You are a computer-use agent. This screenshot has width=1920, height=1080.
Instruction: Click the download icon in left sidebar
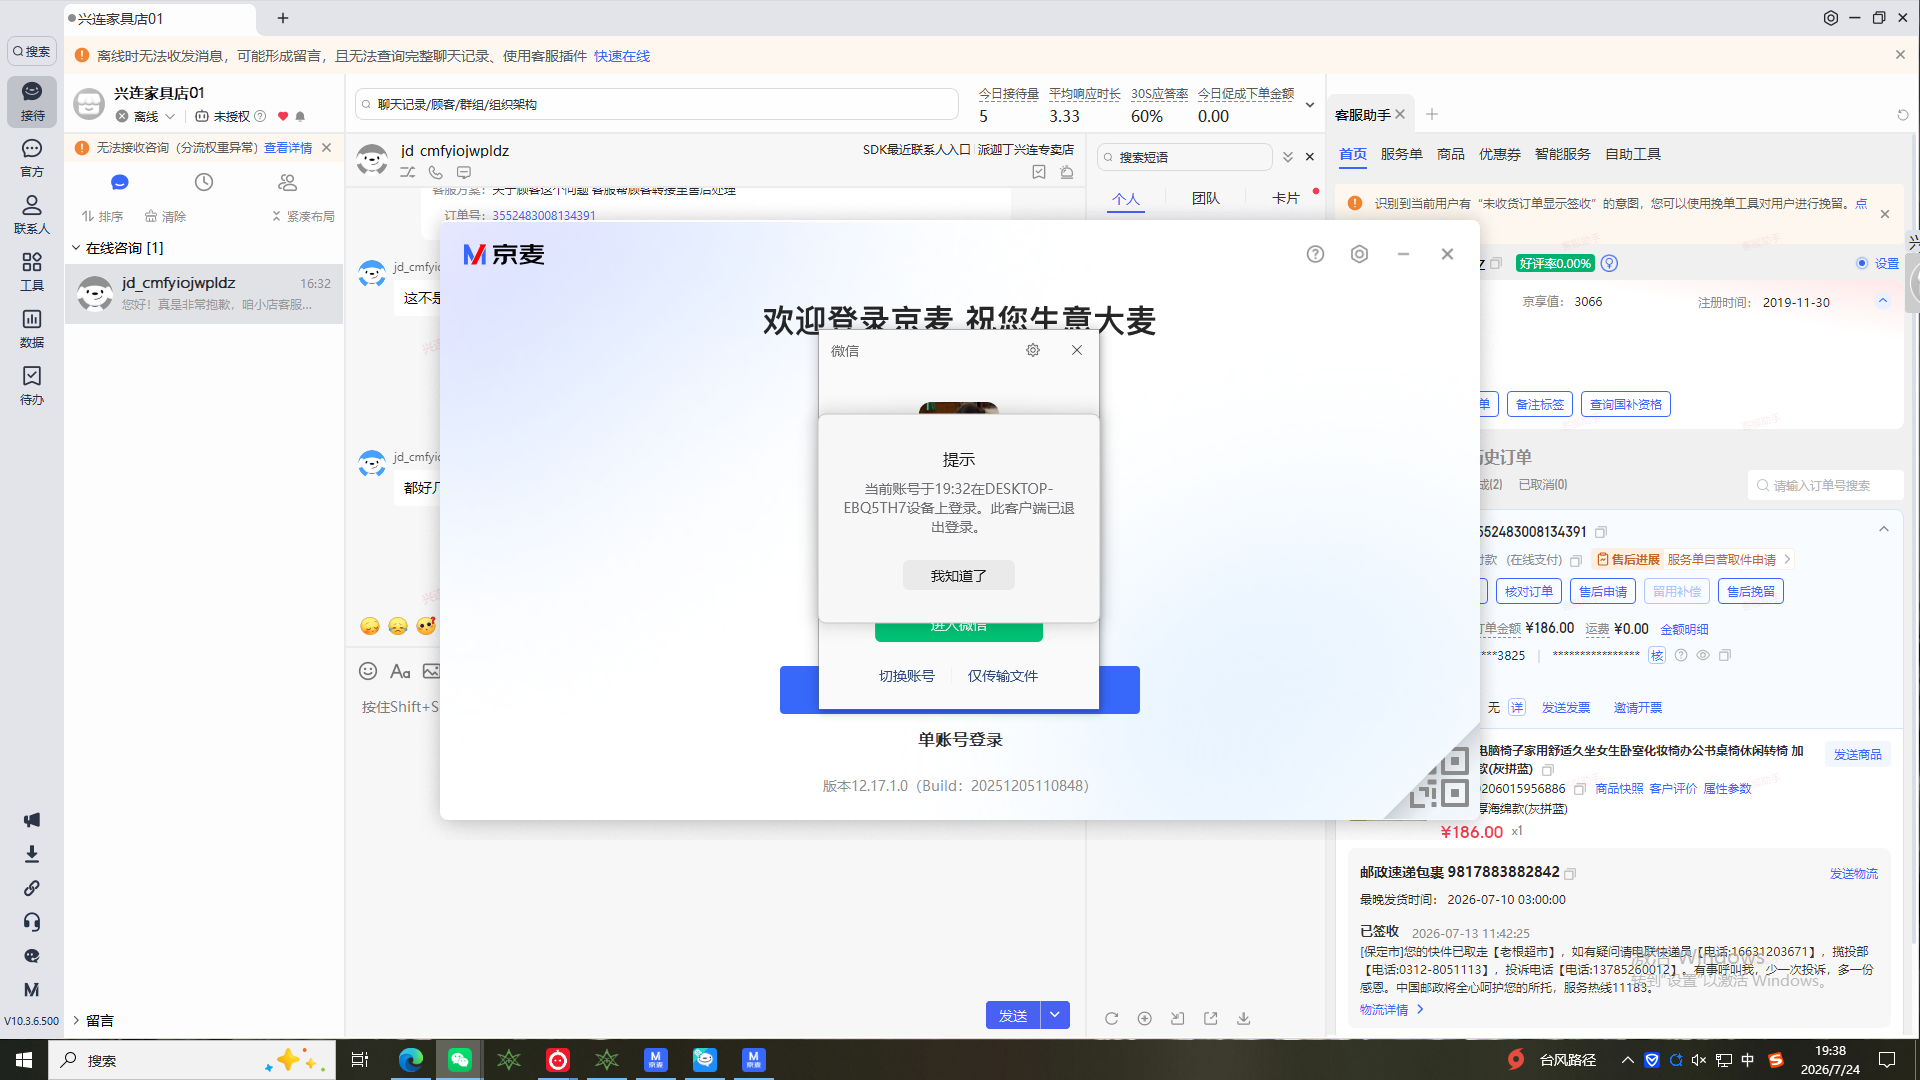pyautogui.click(x=32, y=854)
